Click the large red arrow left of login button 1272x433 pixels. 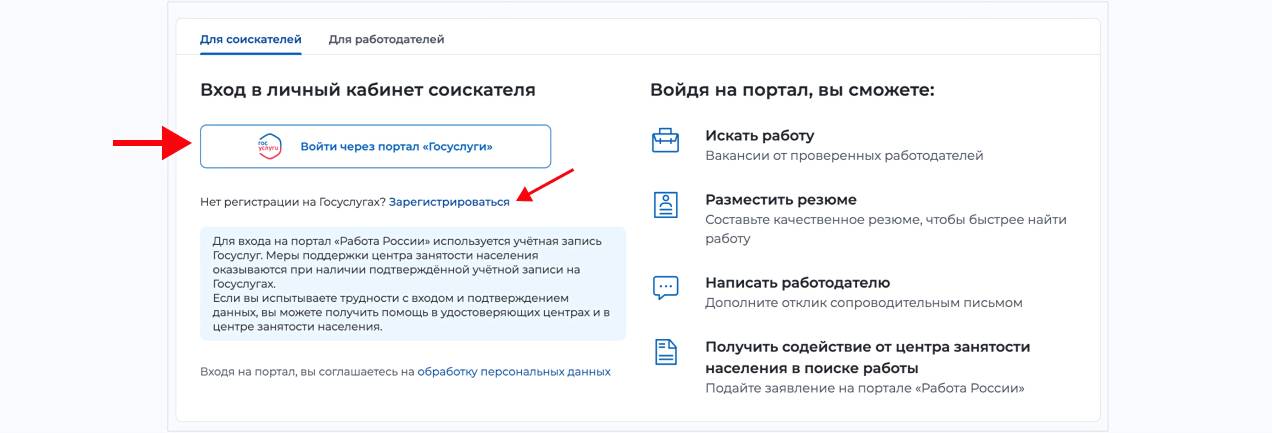[x=151, y=145]
